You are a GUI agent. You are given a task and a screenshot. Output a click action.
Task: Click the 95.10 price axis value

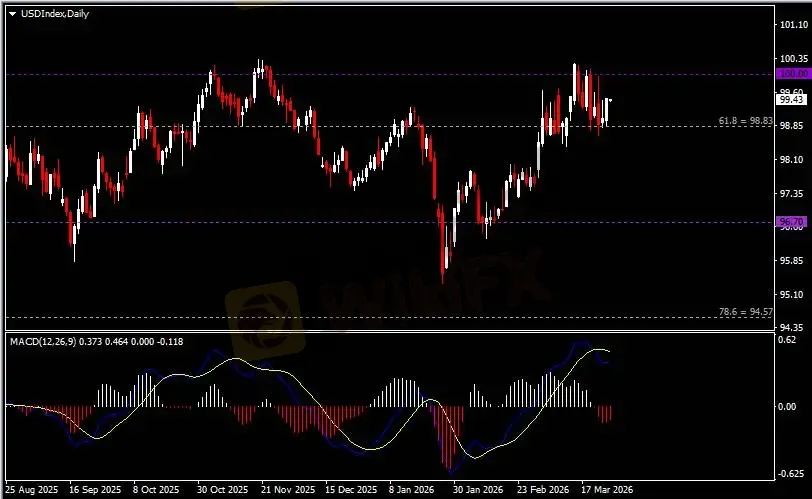(x=792, y=294)
